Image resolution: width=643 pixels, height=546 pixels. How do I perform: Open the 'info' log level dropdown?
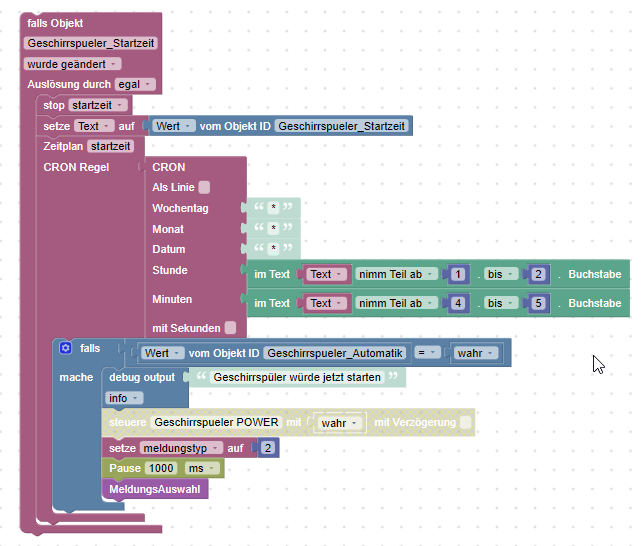tap(124, 398)
